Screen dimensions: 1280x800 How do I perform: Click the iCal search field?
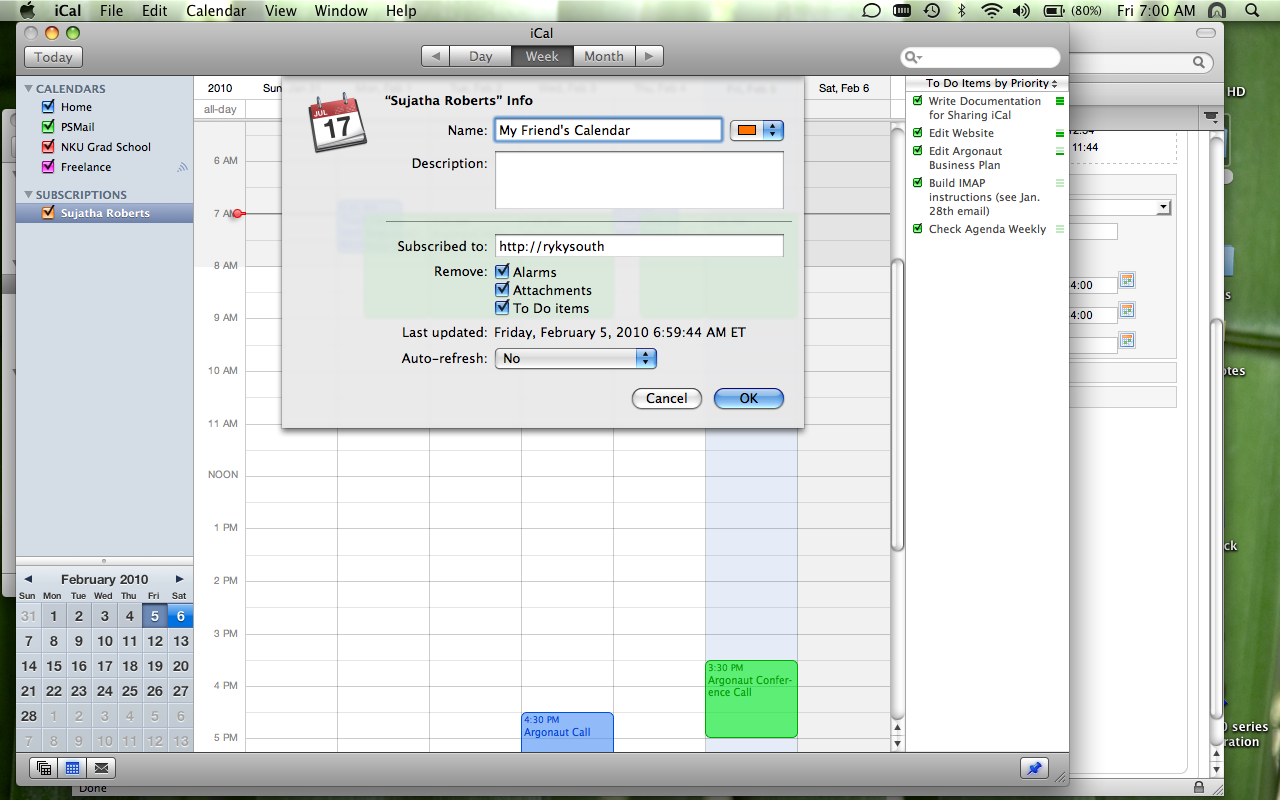pos(980,58)
